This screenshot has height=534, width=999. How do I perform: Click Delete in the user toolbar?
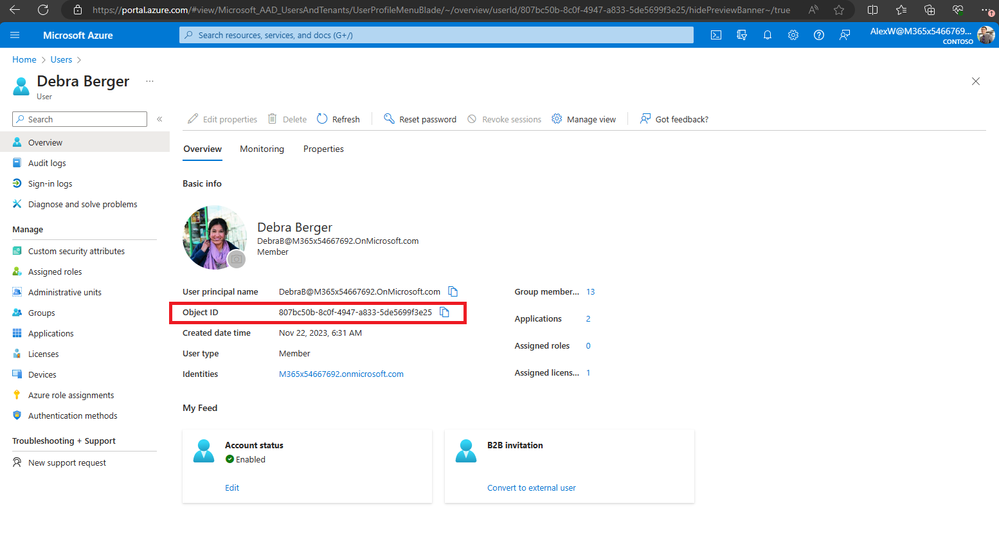(x=287, y=119)
